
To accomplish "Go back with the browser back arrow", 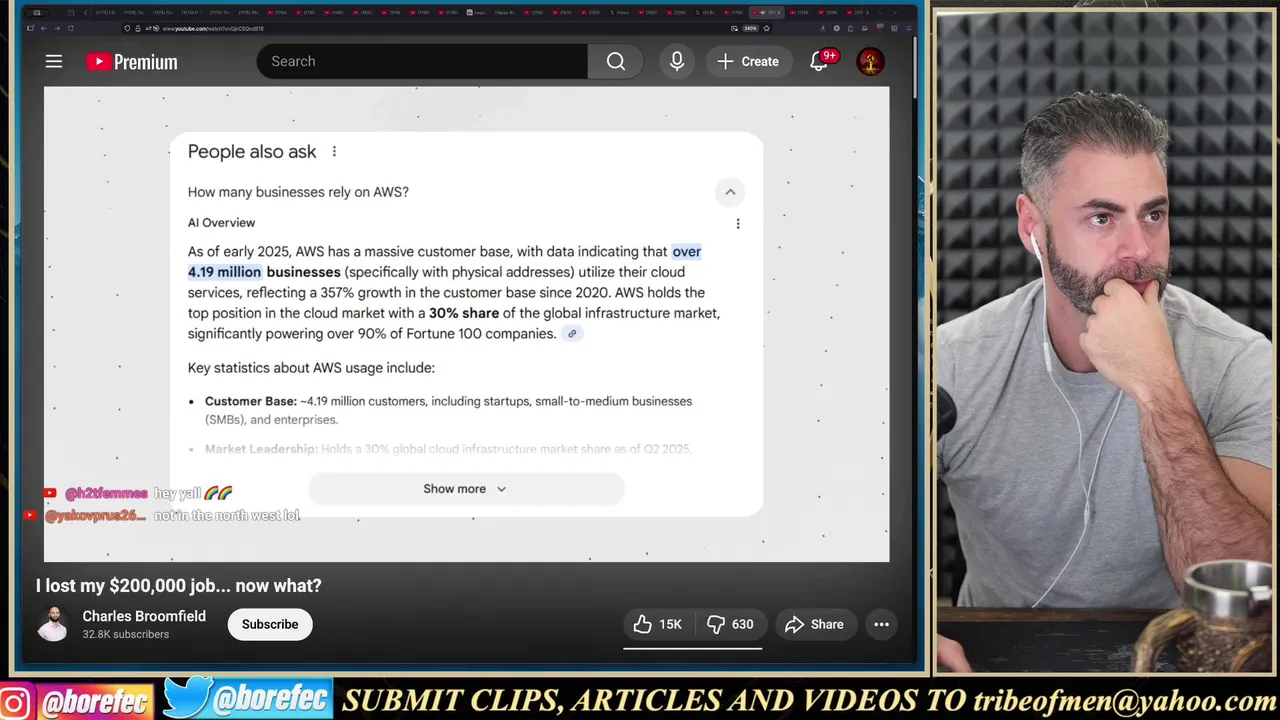I will (x=44, y=28).
